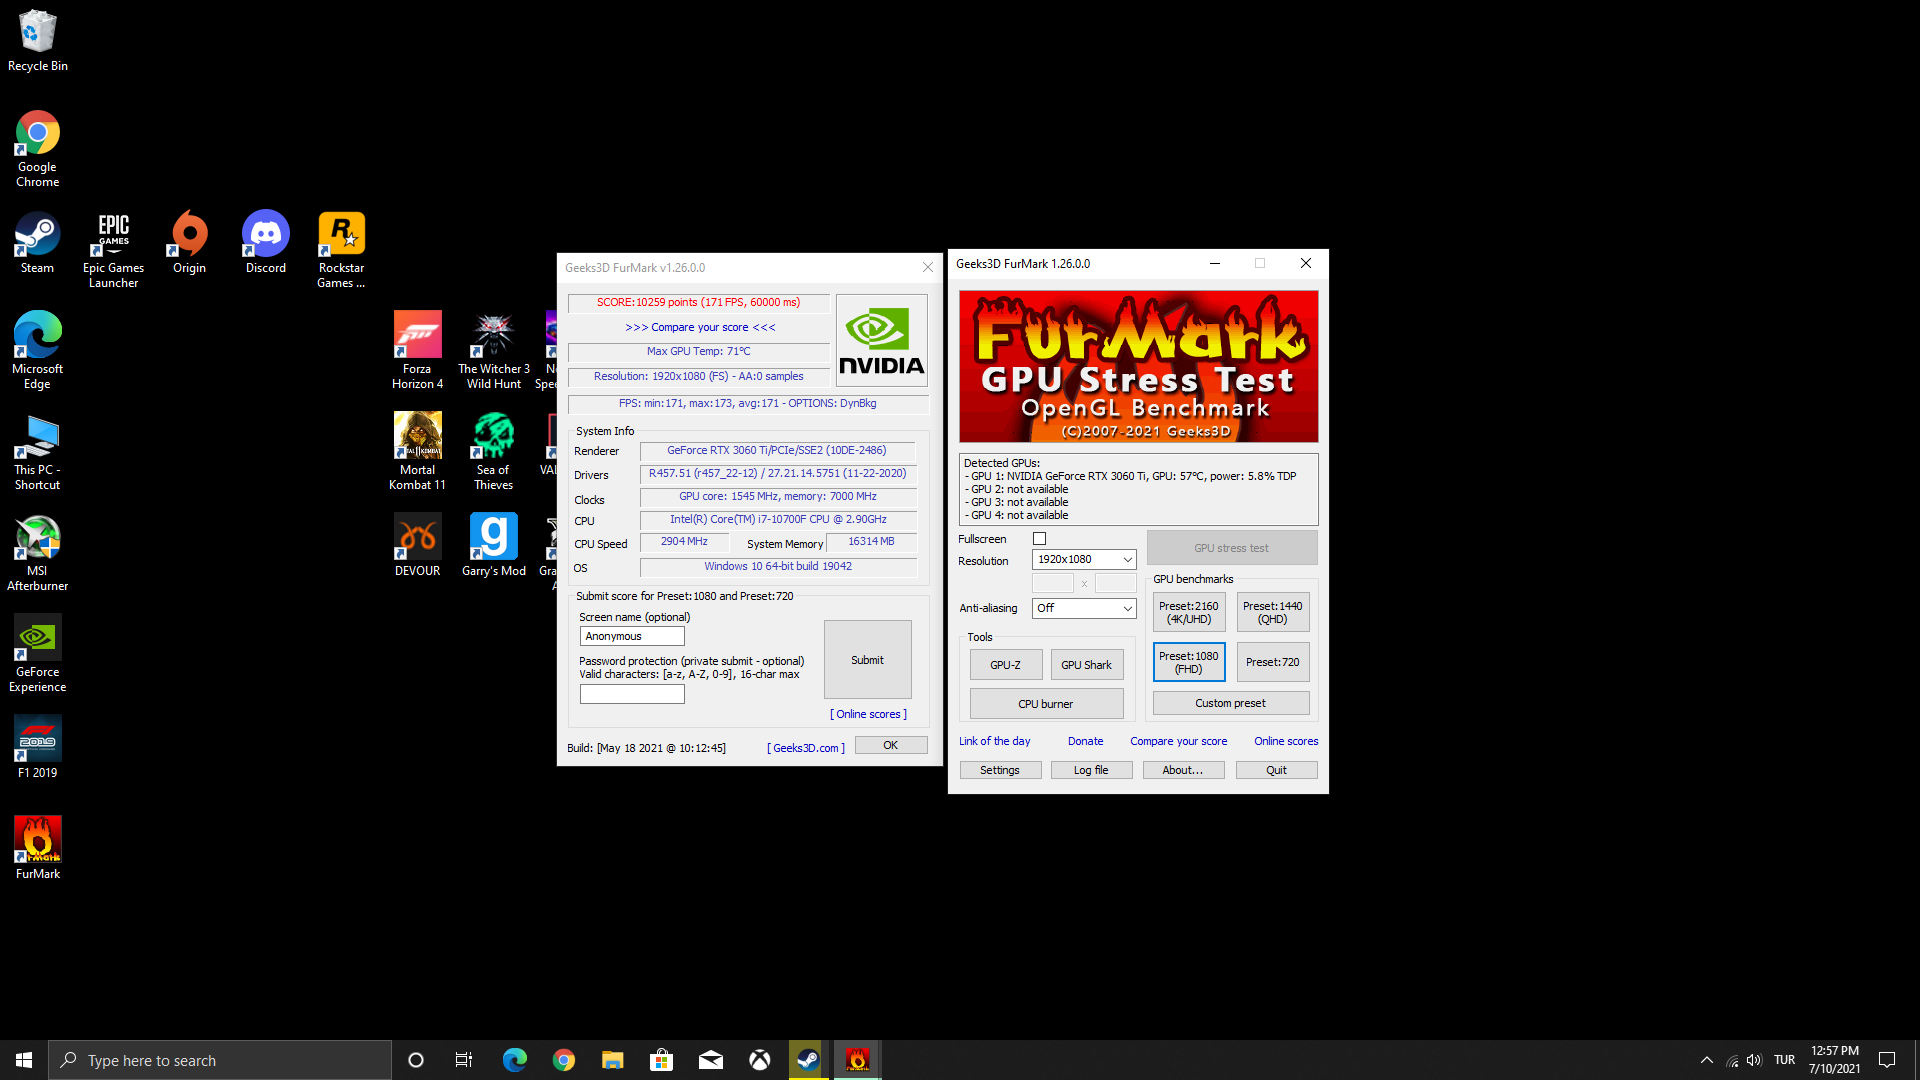1920x1080 pixels.
Task: Select the Mortal Kombat 11 icon
Action: (418, 452)
